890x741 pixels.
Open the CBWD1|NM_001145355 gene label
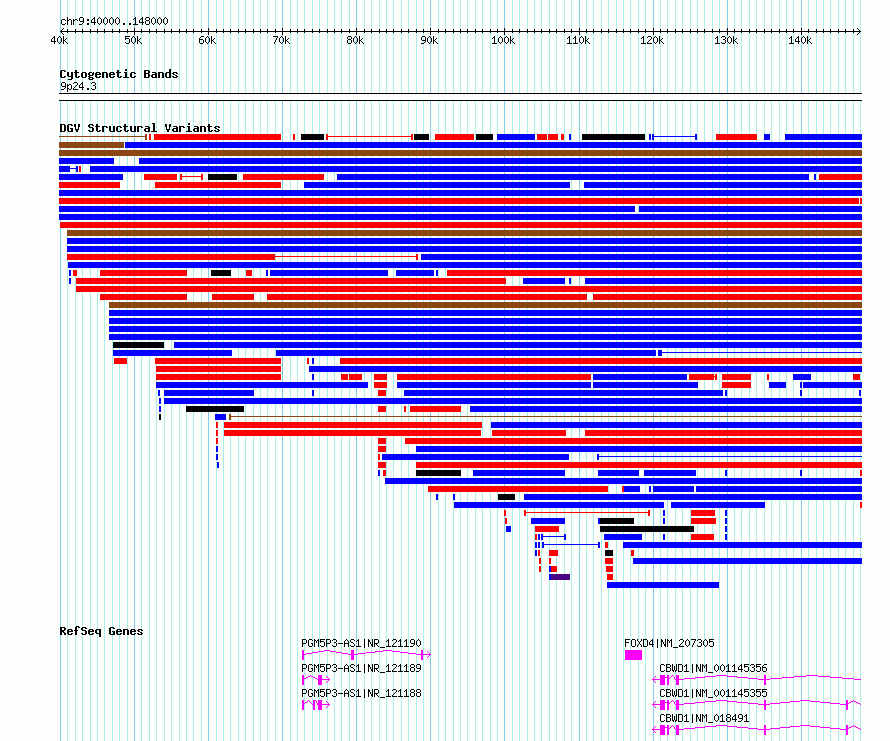[713, 693]
